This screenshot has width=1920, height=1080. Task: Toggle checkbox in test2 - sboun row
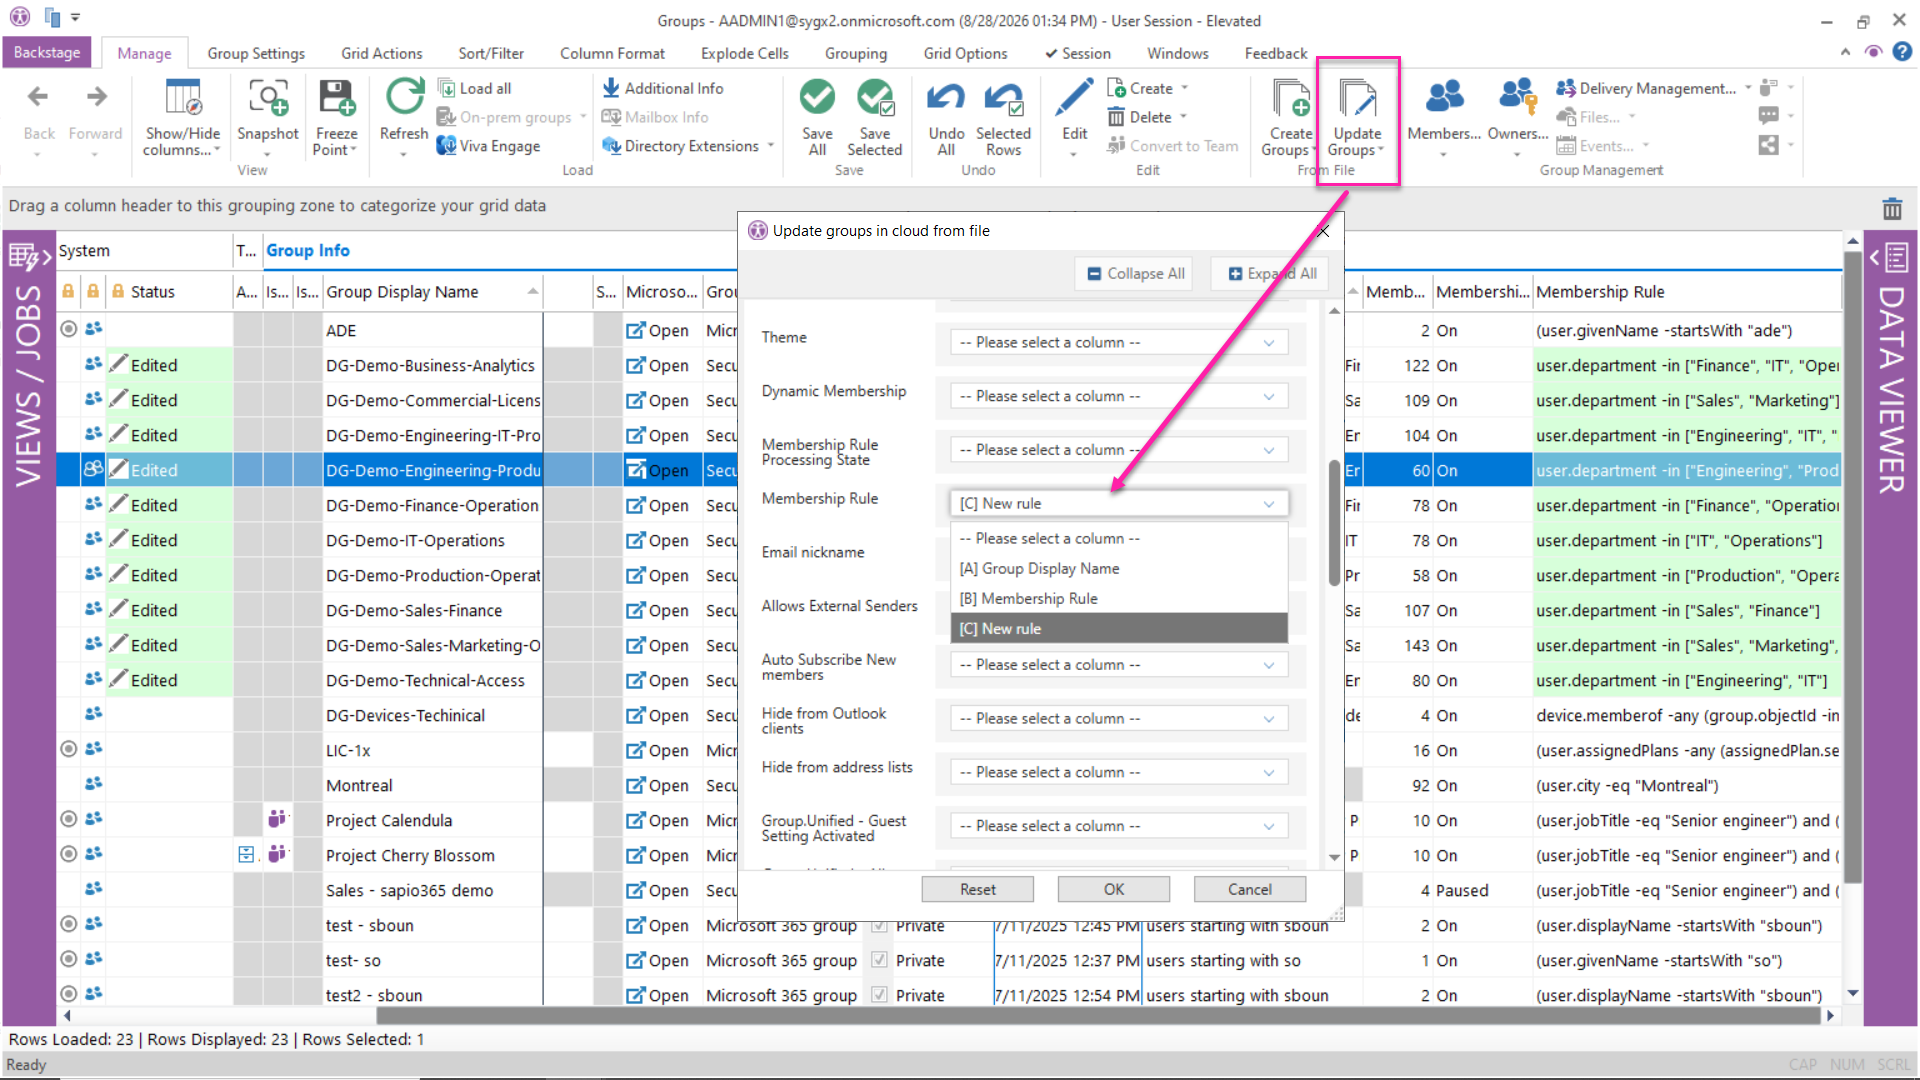coord(879,995)
